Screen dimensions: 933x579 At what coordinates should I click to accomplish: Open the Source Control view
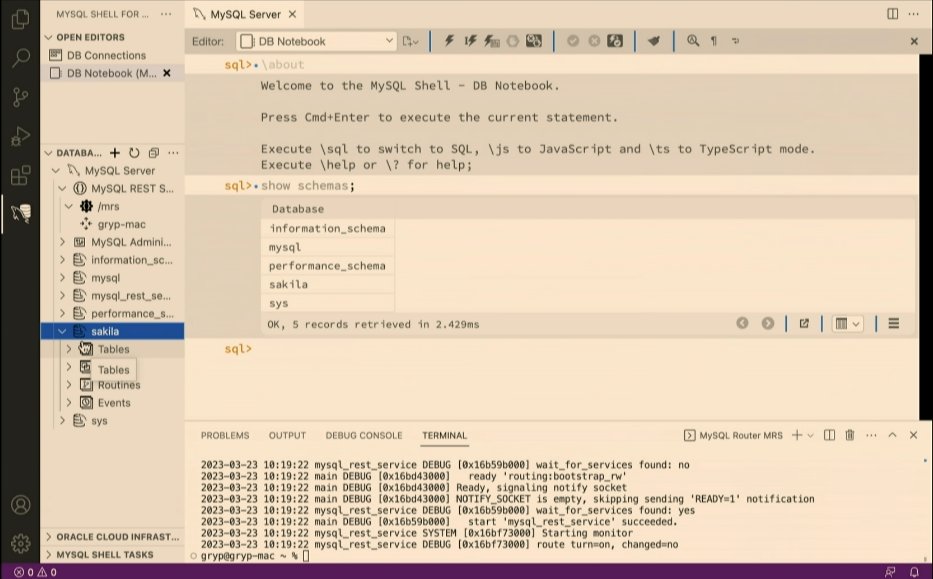(20, 96)
